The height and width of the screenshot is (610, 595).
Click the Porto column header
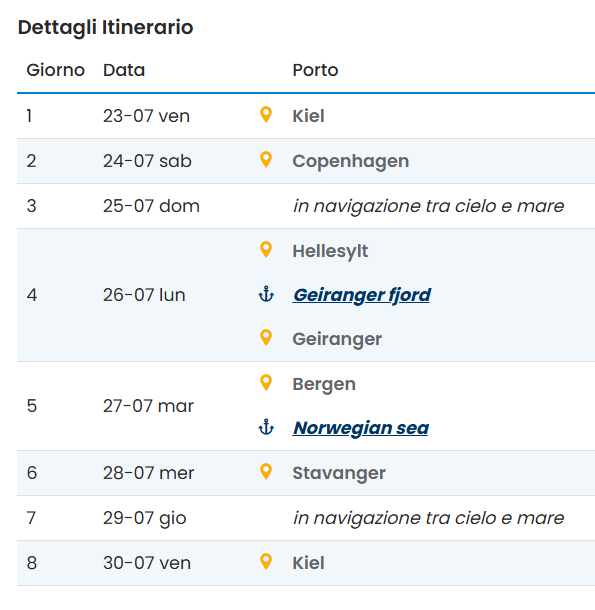(x=315, y=70)
